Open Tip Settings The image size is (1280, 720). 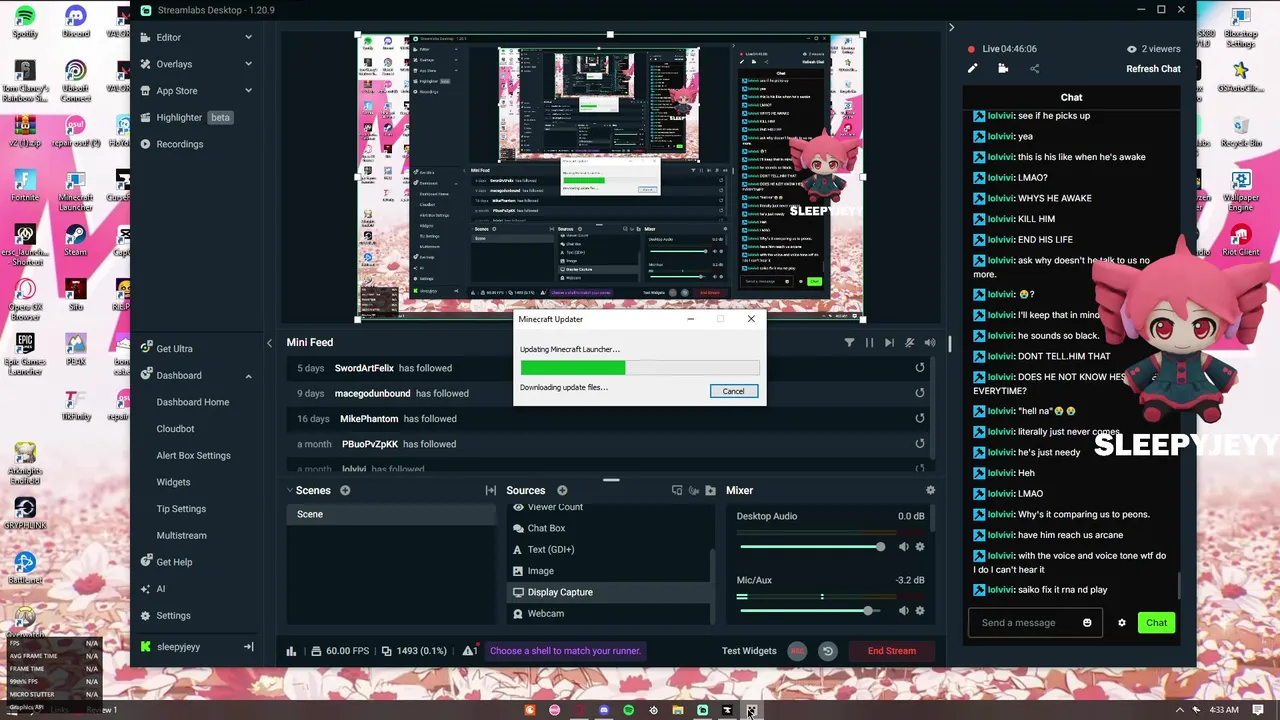pos(181,509)
